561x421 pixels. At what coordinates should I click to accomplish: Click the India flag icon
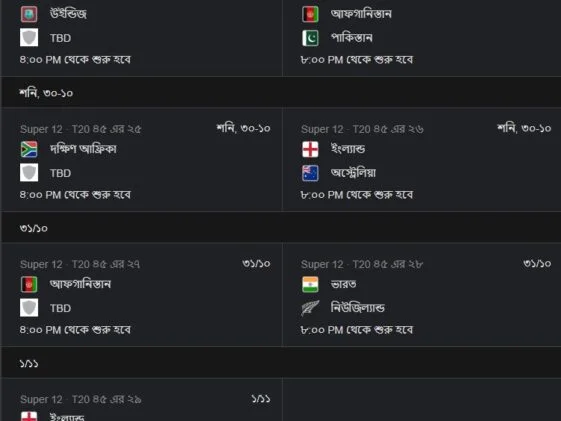[x=310, y=284]
